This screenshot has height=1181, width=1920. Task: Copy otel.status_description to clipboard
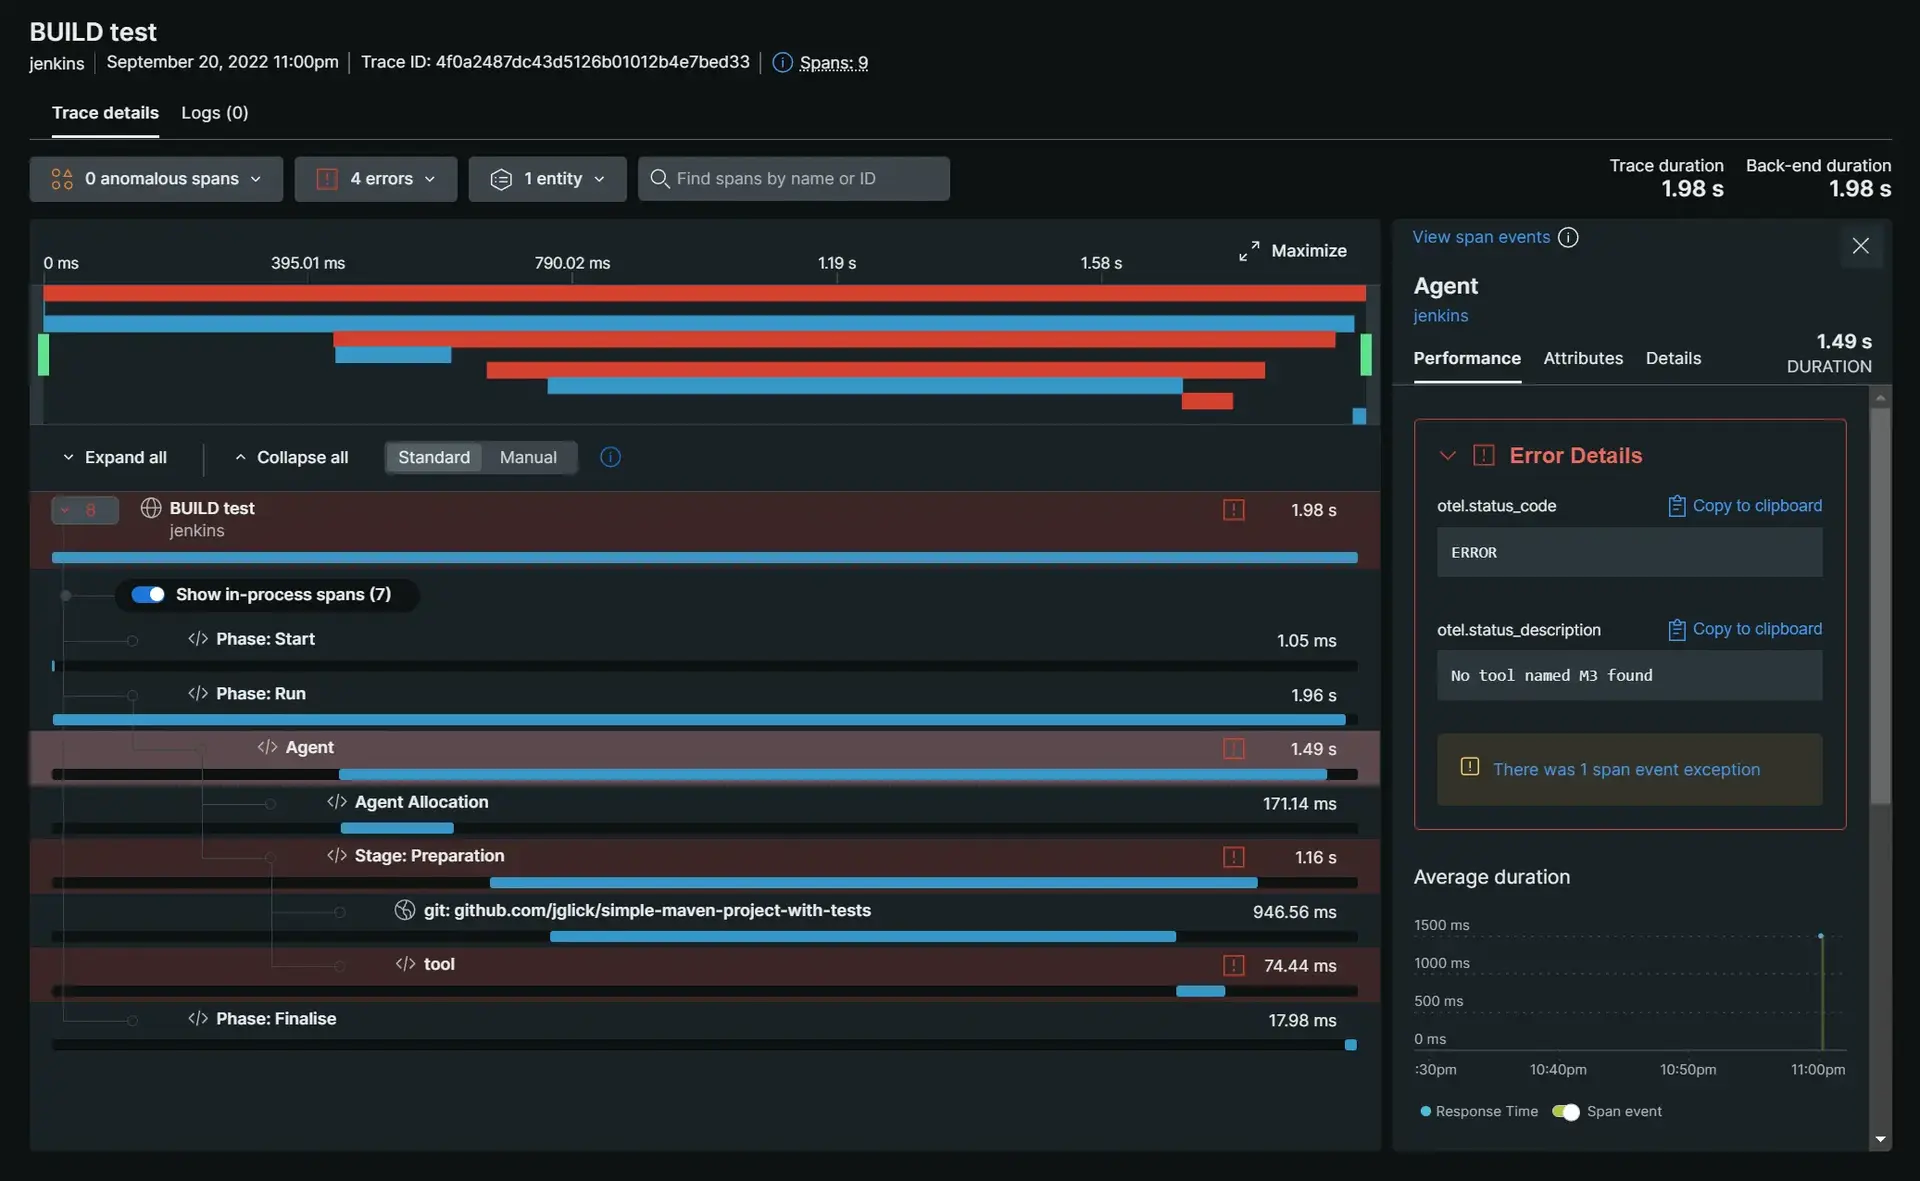click(1745, 629)
